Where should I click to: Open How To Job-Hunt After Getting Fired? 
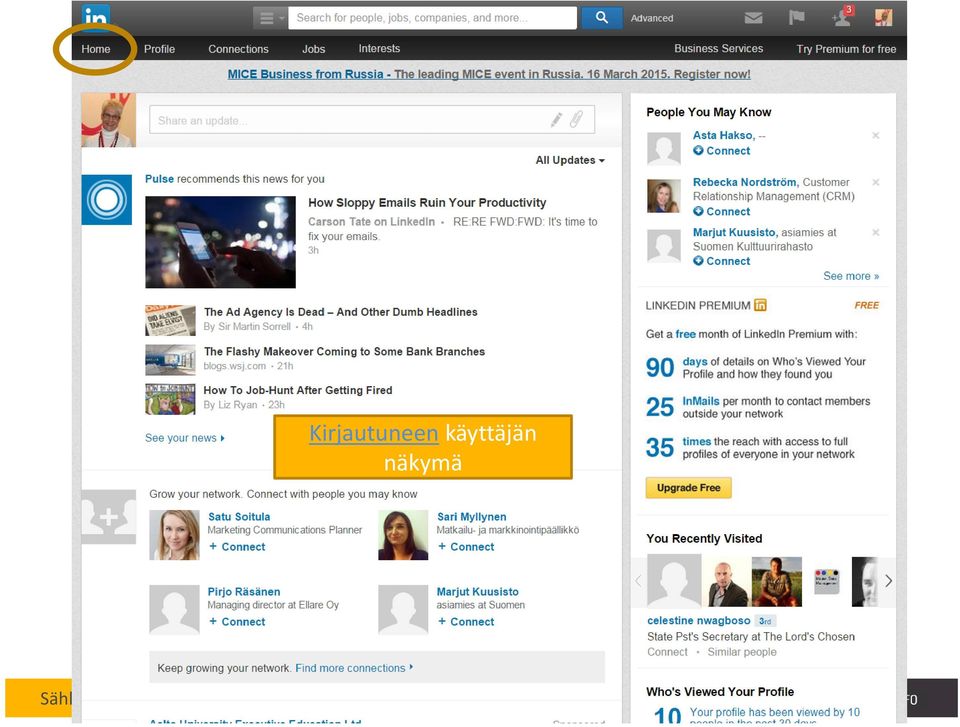298,390
